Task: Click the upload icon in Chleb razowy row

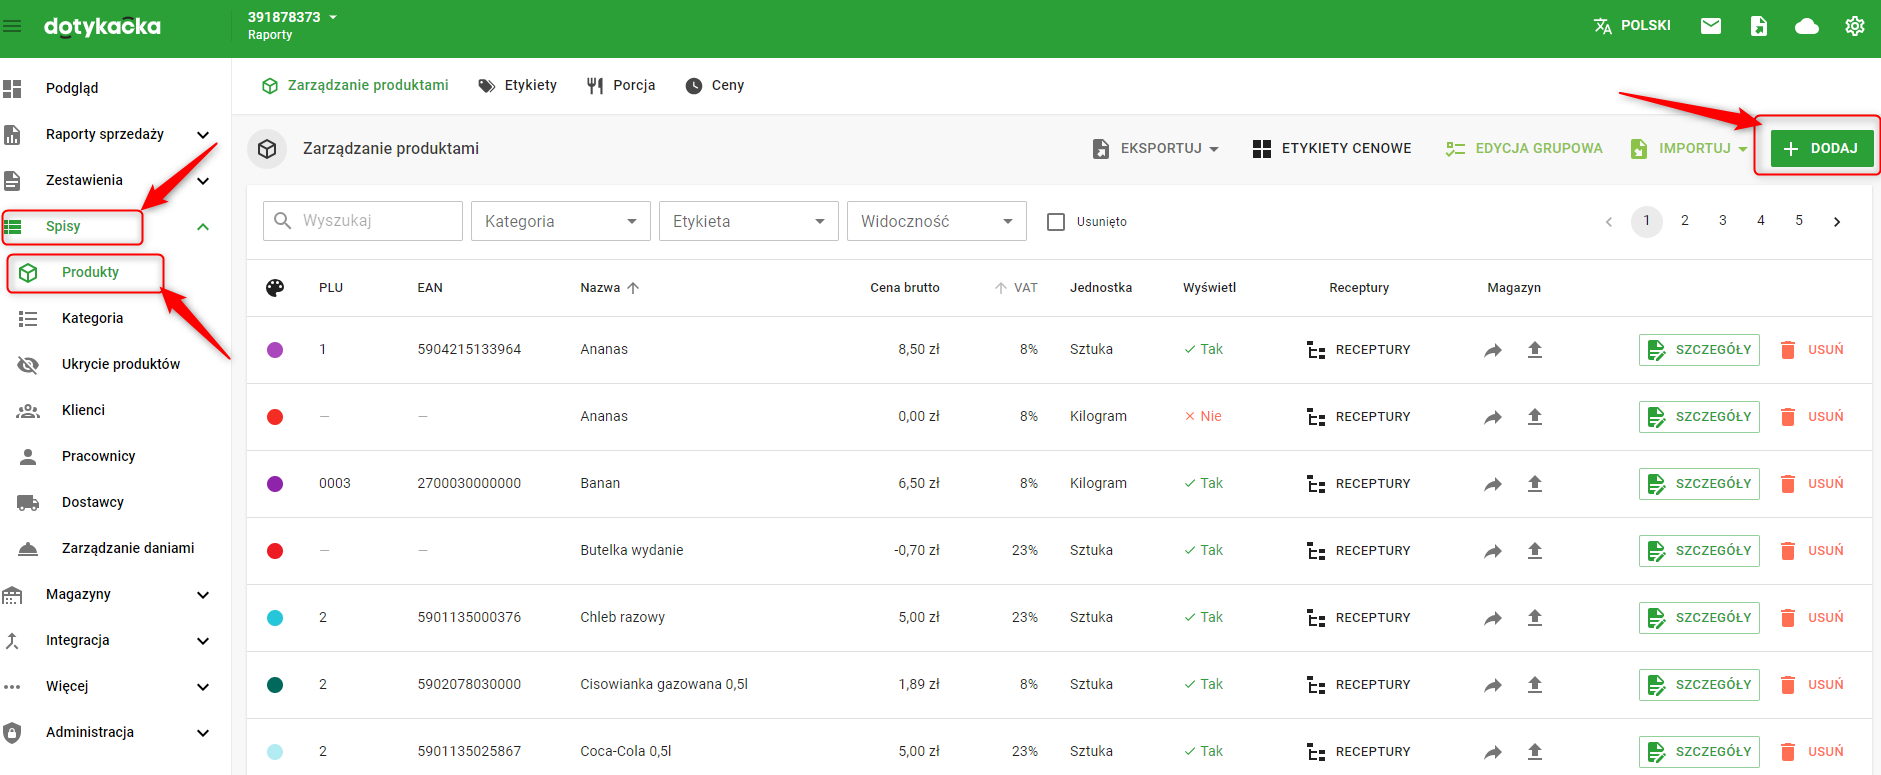Action: [x=1534, y=618]
